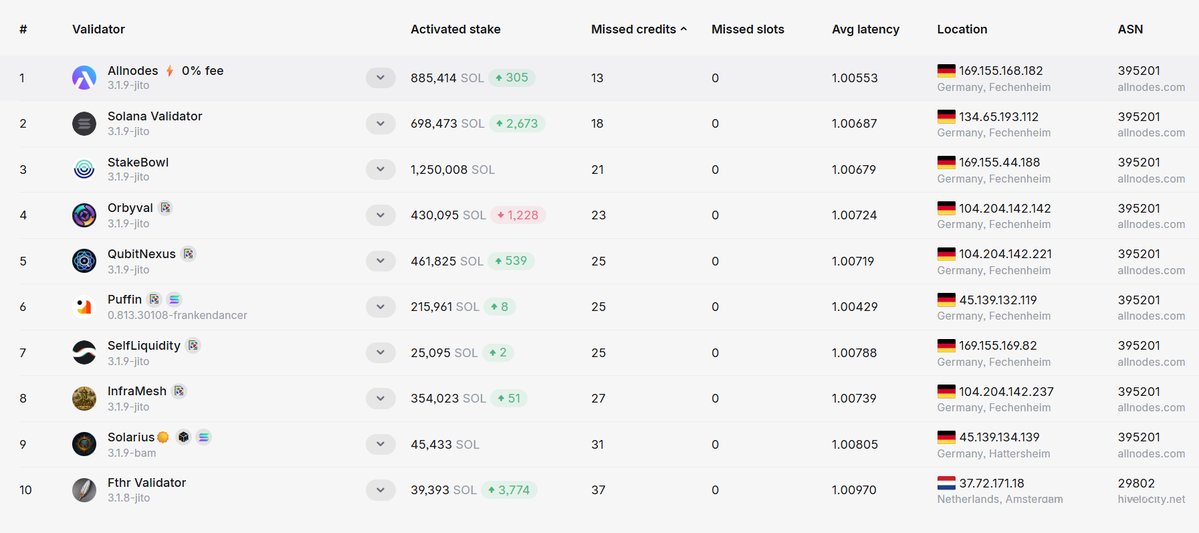Click the Netherlands flag beside 37.72.171.18
Image resolution: width=1199 pixels, height=533 pixels.
coord(946,483)
